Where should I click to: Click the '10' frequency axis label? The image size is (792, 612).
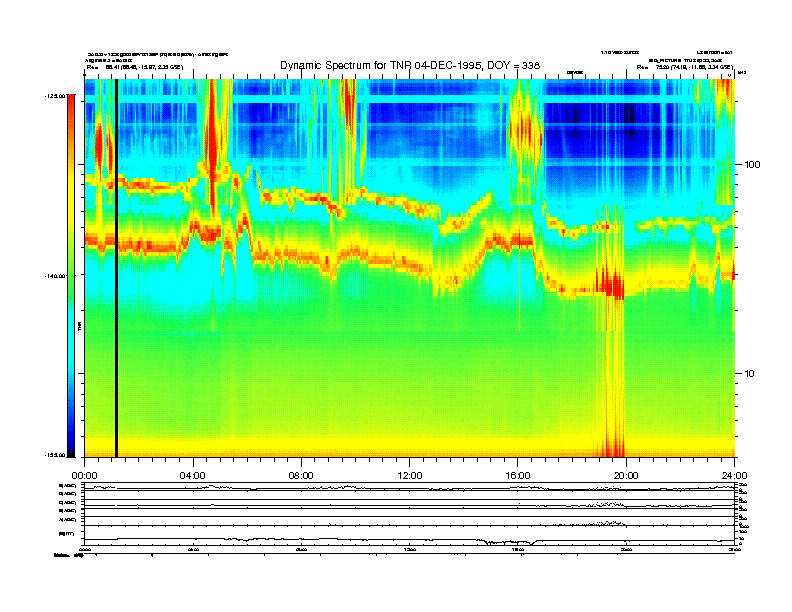click(750, 374)
